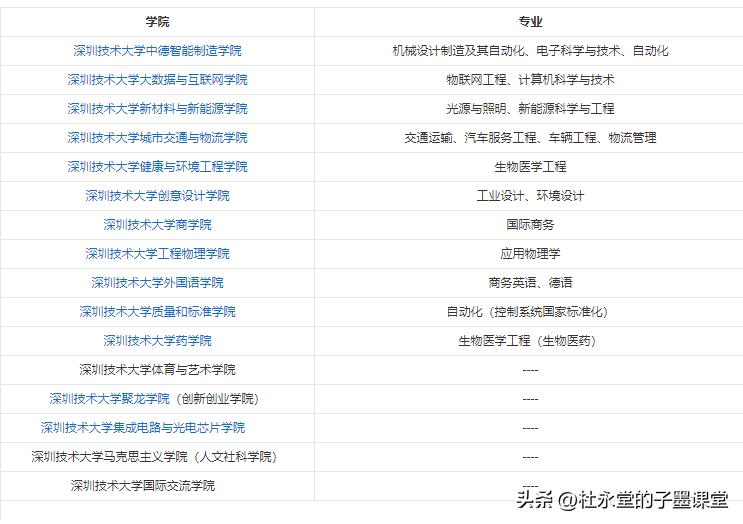Image resolution: width=743 pixels, height=524 pixels.
Task: Select the 国际商务 cell
Action: coord(530,225)
